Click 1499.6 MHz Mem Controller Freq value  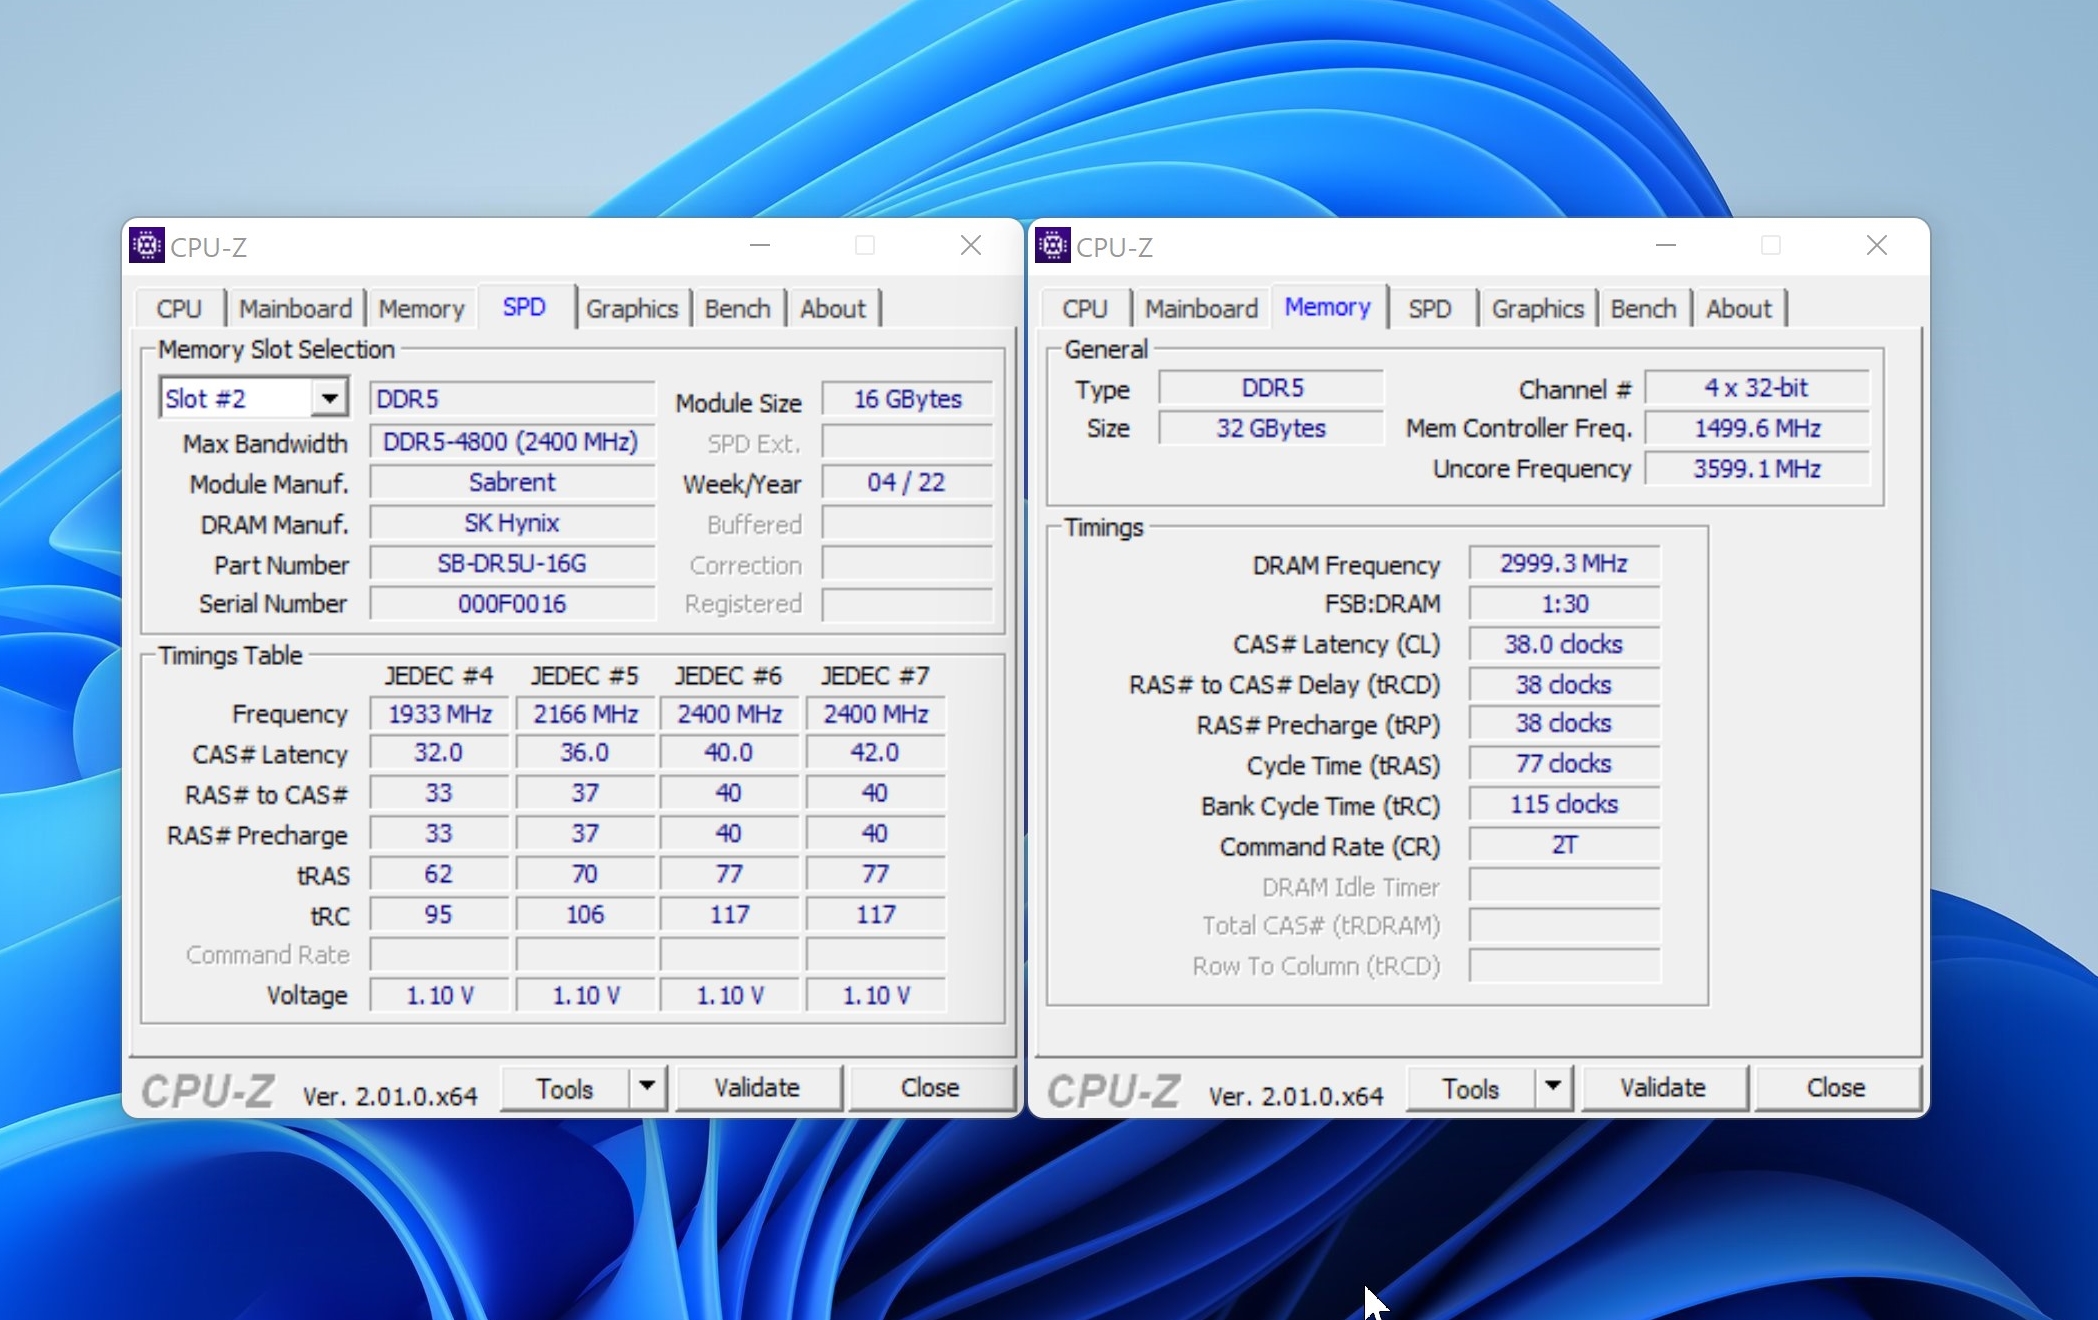pos(1757,428)
